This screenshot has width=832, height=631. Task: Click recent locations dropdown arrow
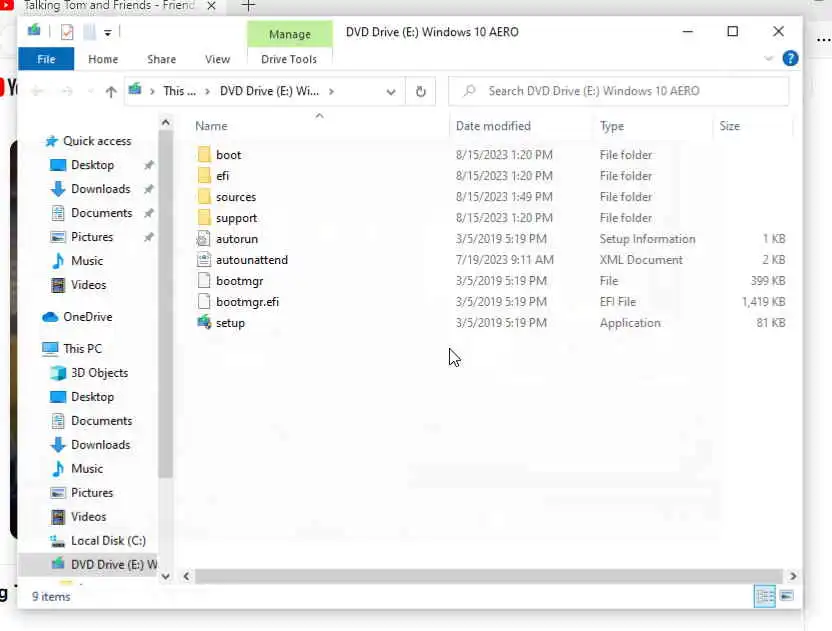point(90,92)
